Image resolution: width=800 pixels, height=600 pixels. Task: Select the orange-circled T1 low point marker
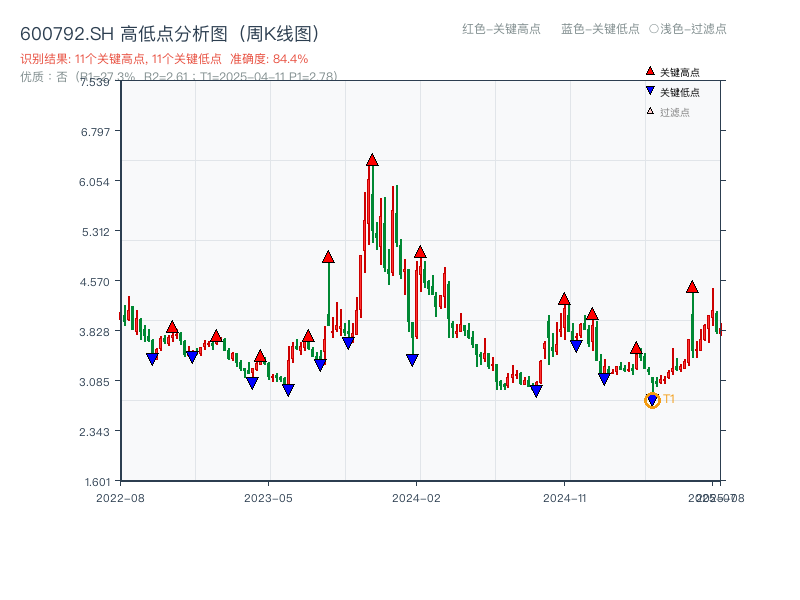coord(651,400)
